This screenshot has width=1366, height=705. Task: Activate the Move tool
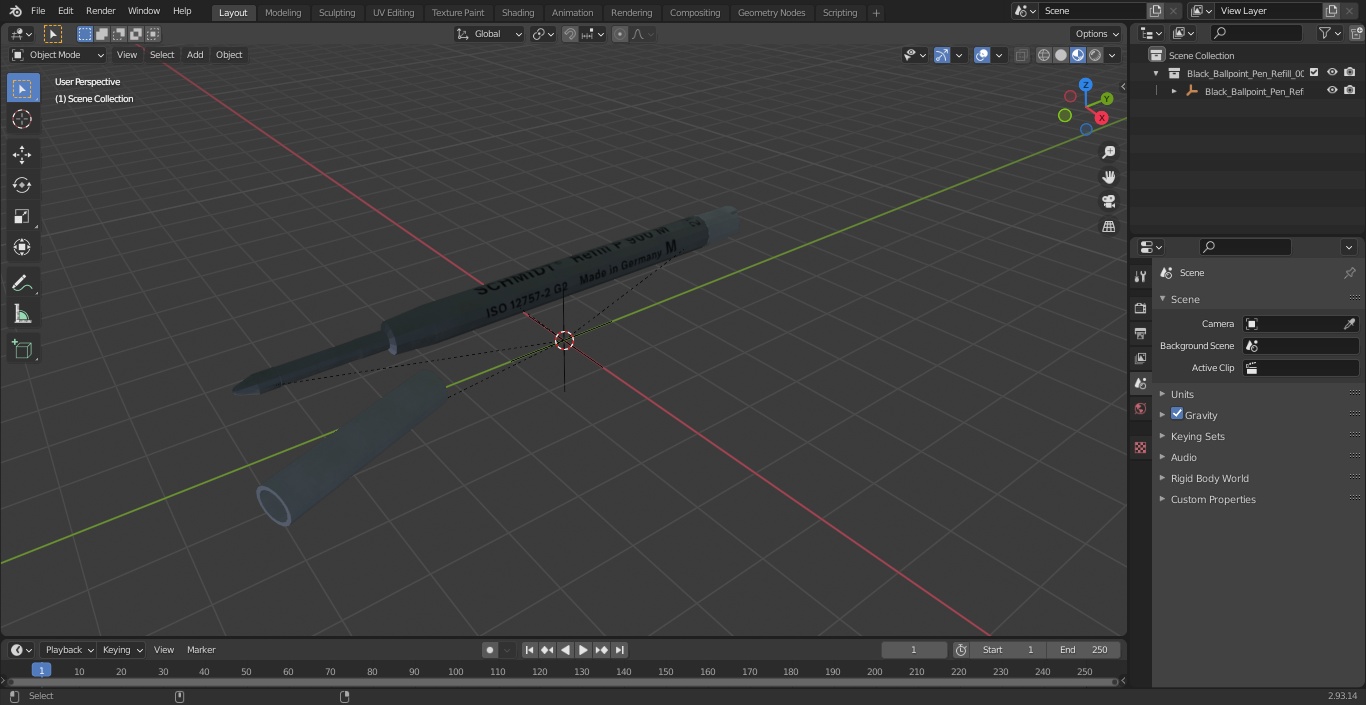point(22,154)
